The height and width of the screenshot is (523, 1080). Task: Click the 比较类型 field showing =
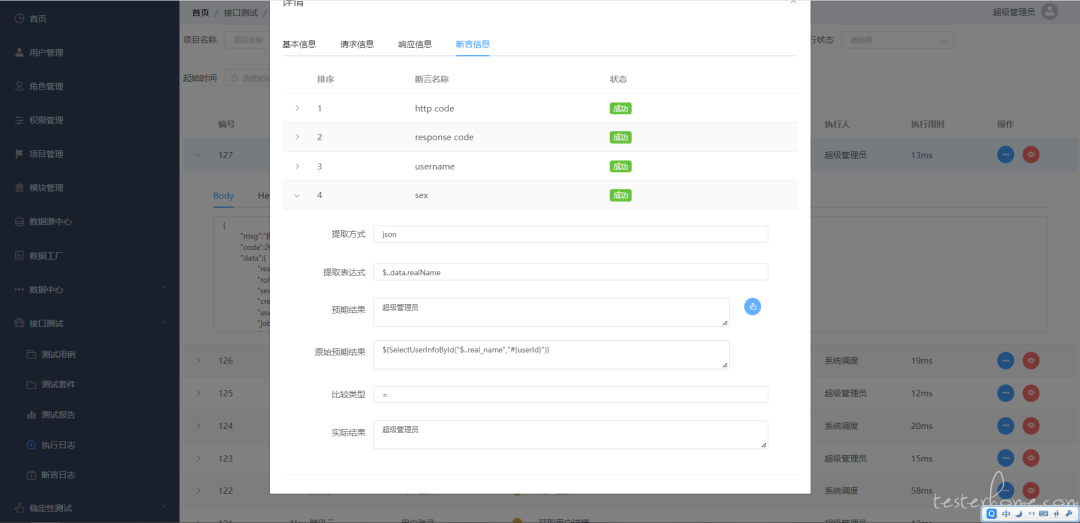coord(570,395)
